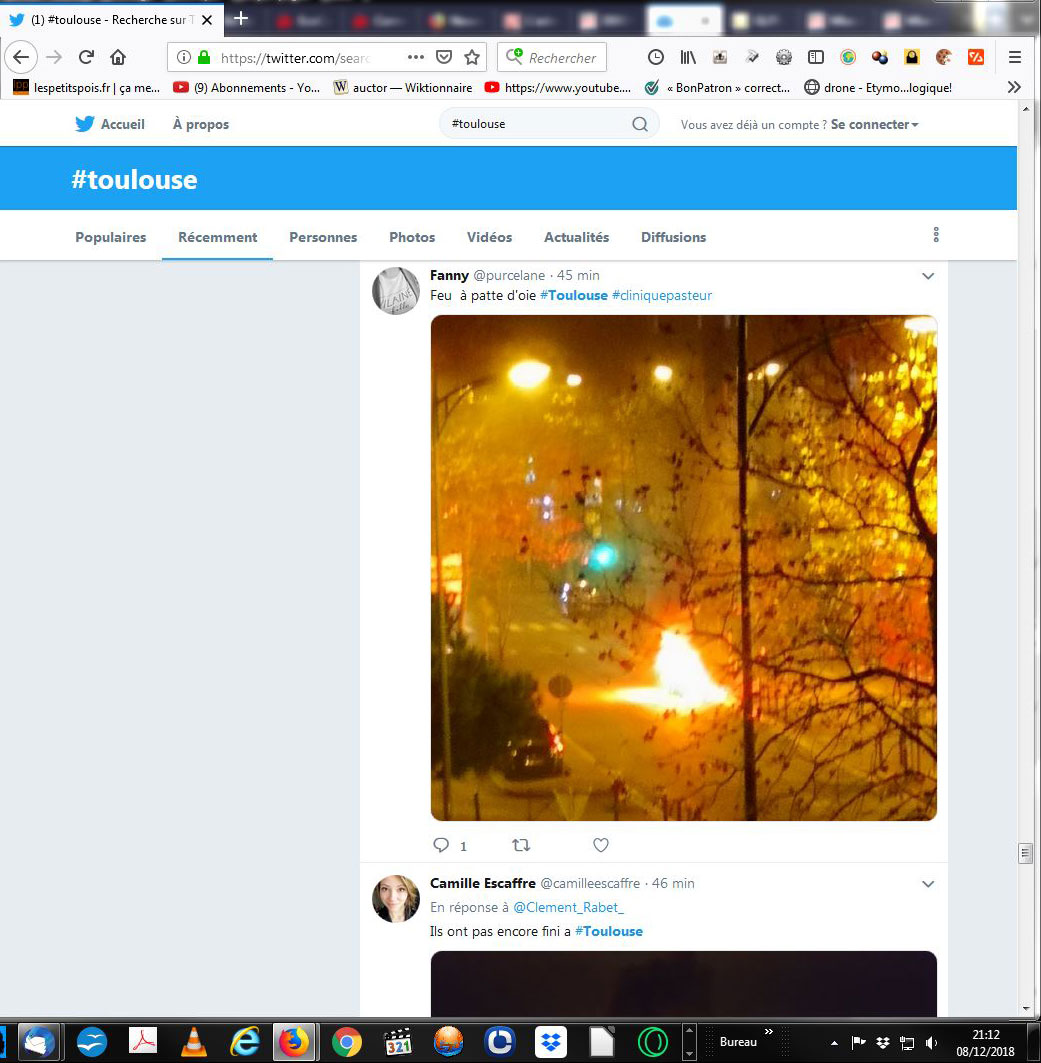The height and width of the screenshot is (1063, 1041).
Task: Open the Diffusions tab
Action: (674, 237)
